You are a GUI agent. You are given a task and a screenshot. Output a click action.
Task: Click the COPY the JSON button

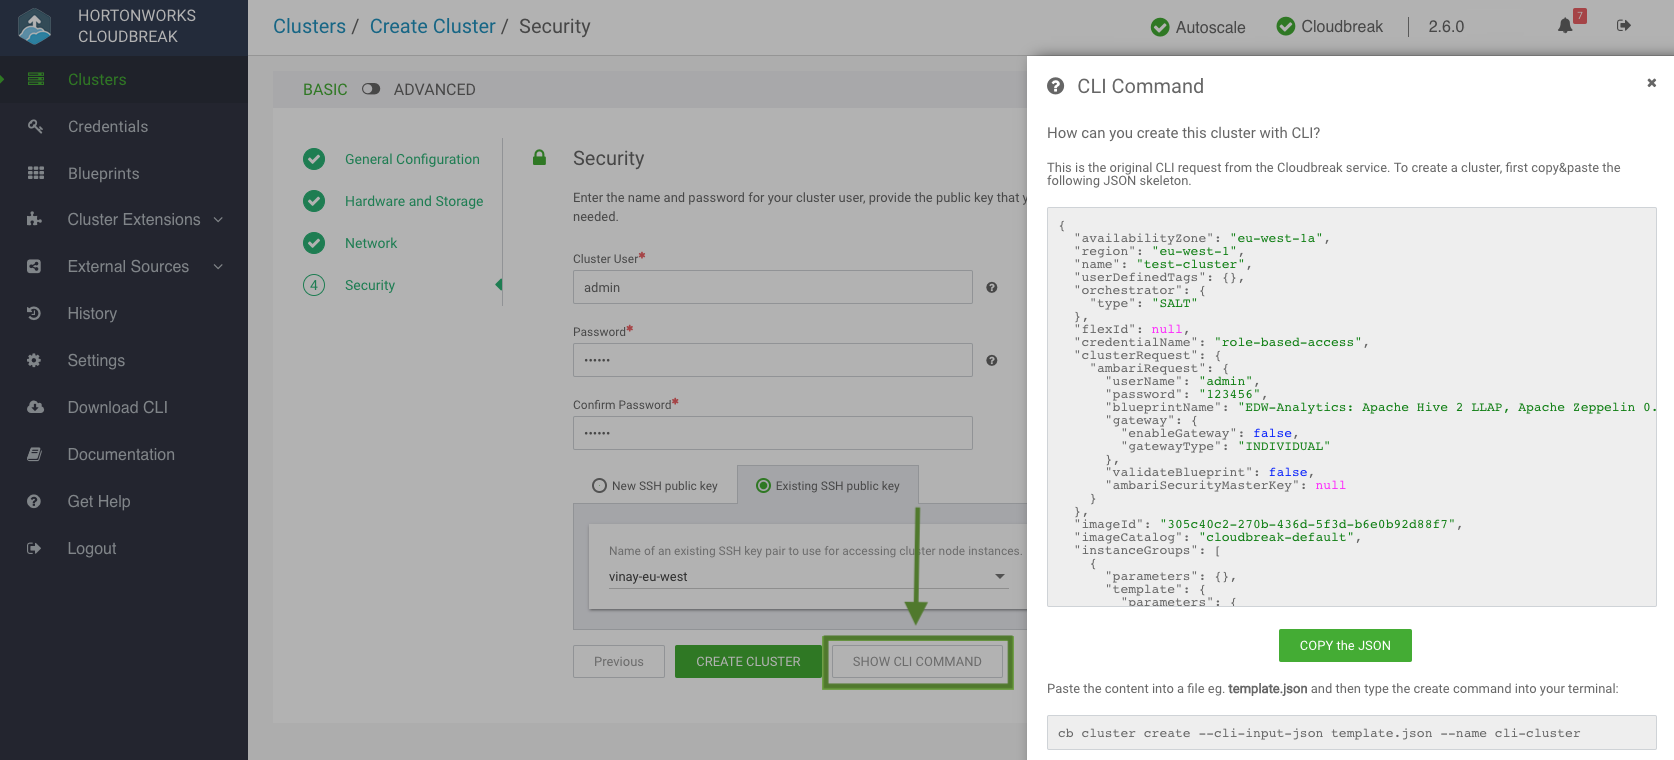[x=1345, y=645]
